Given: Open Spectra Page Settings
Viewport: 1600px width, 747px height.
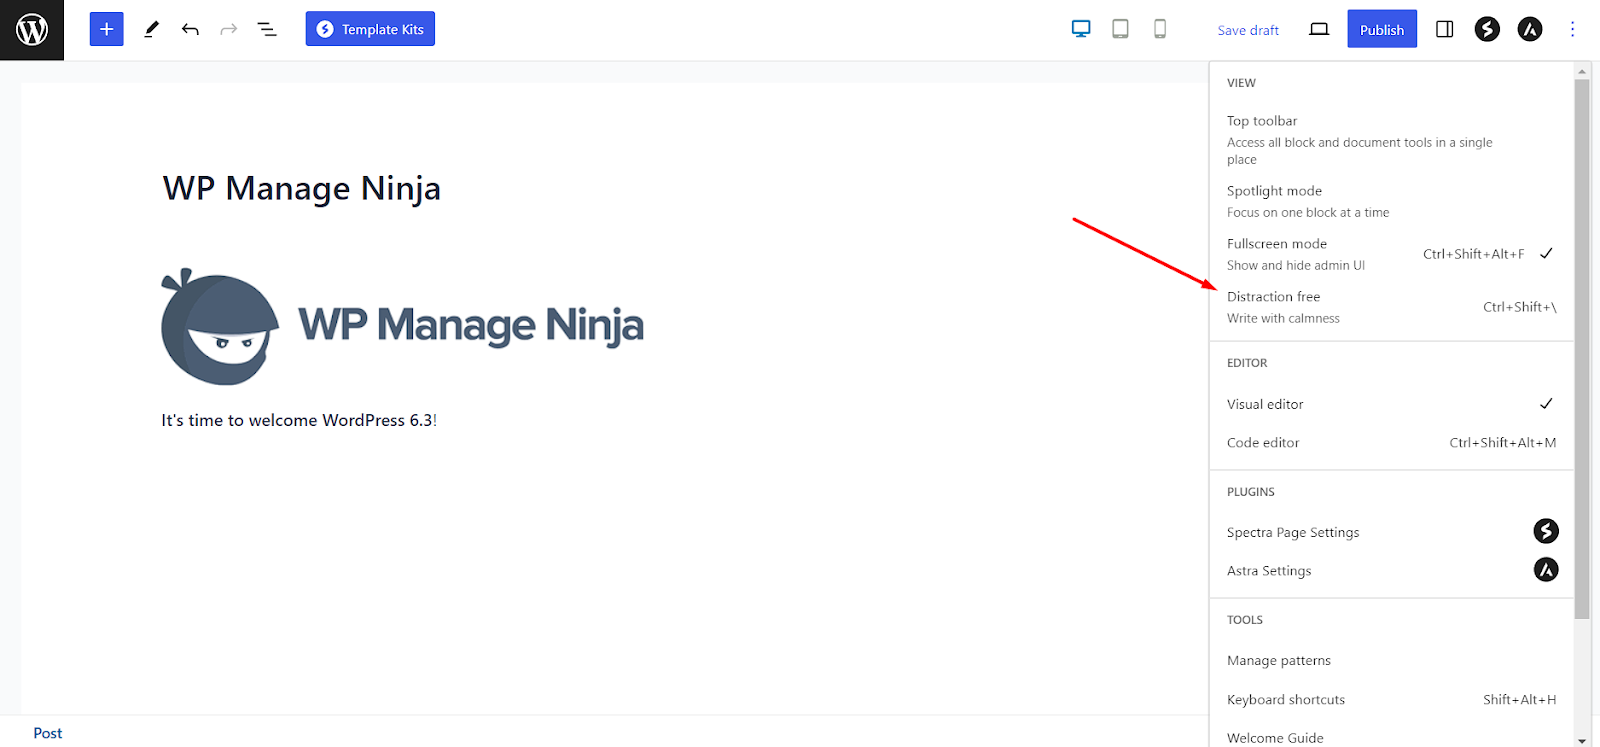Looking at the screenshot, I should (x=1391, y=532).
